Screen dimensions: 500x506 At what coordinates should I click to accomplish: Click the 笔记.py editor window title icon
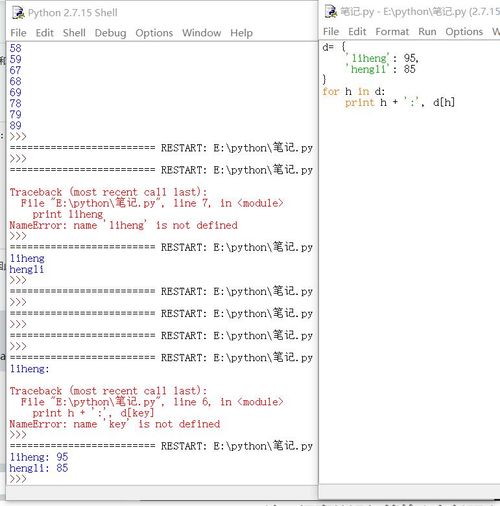(x=331, y=11)
